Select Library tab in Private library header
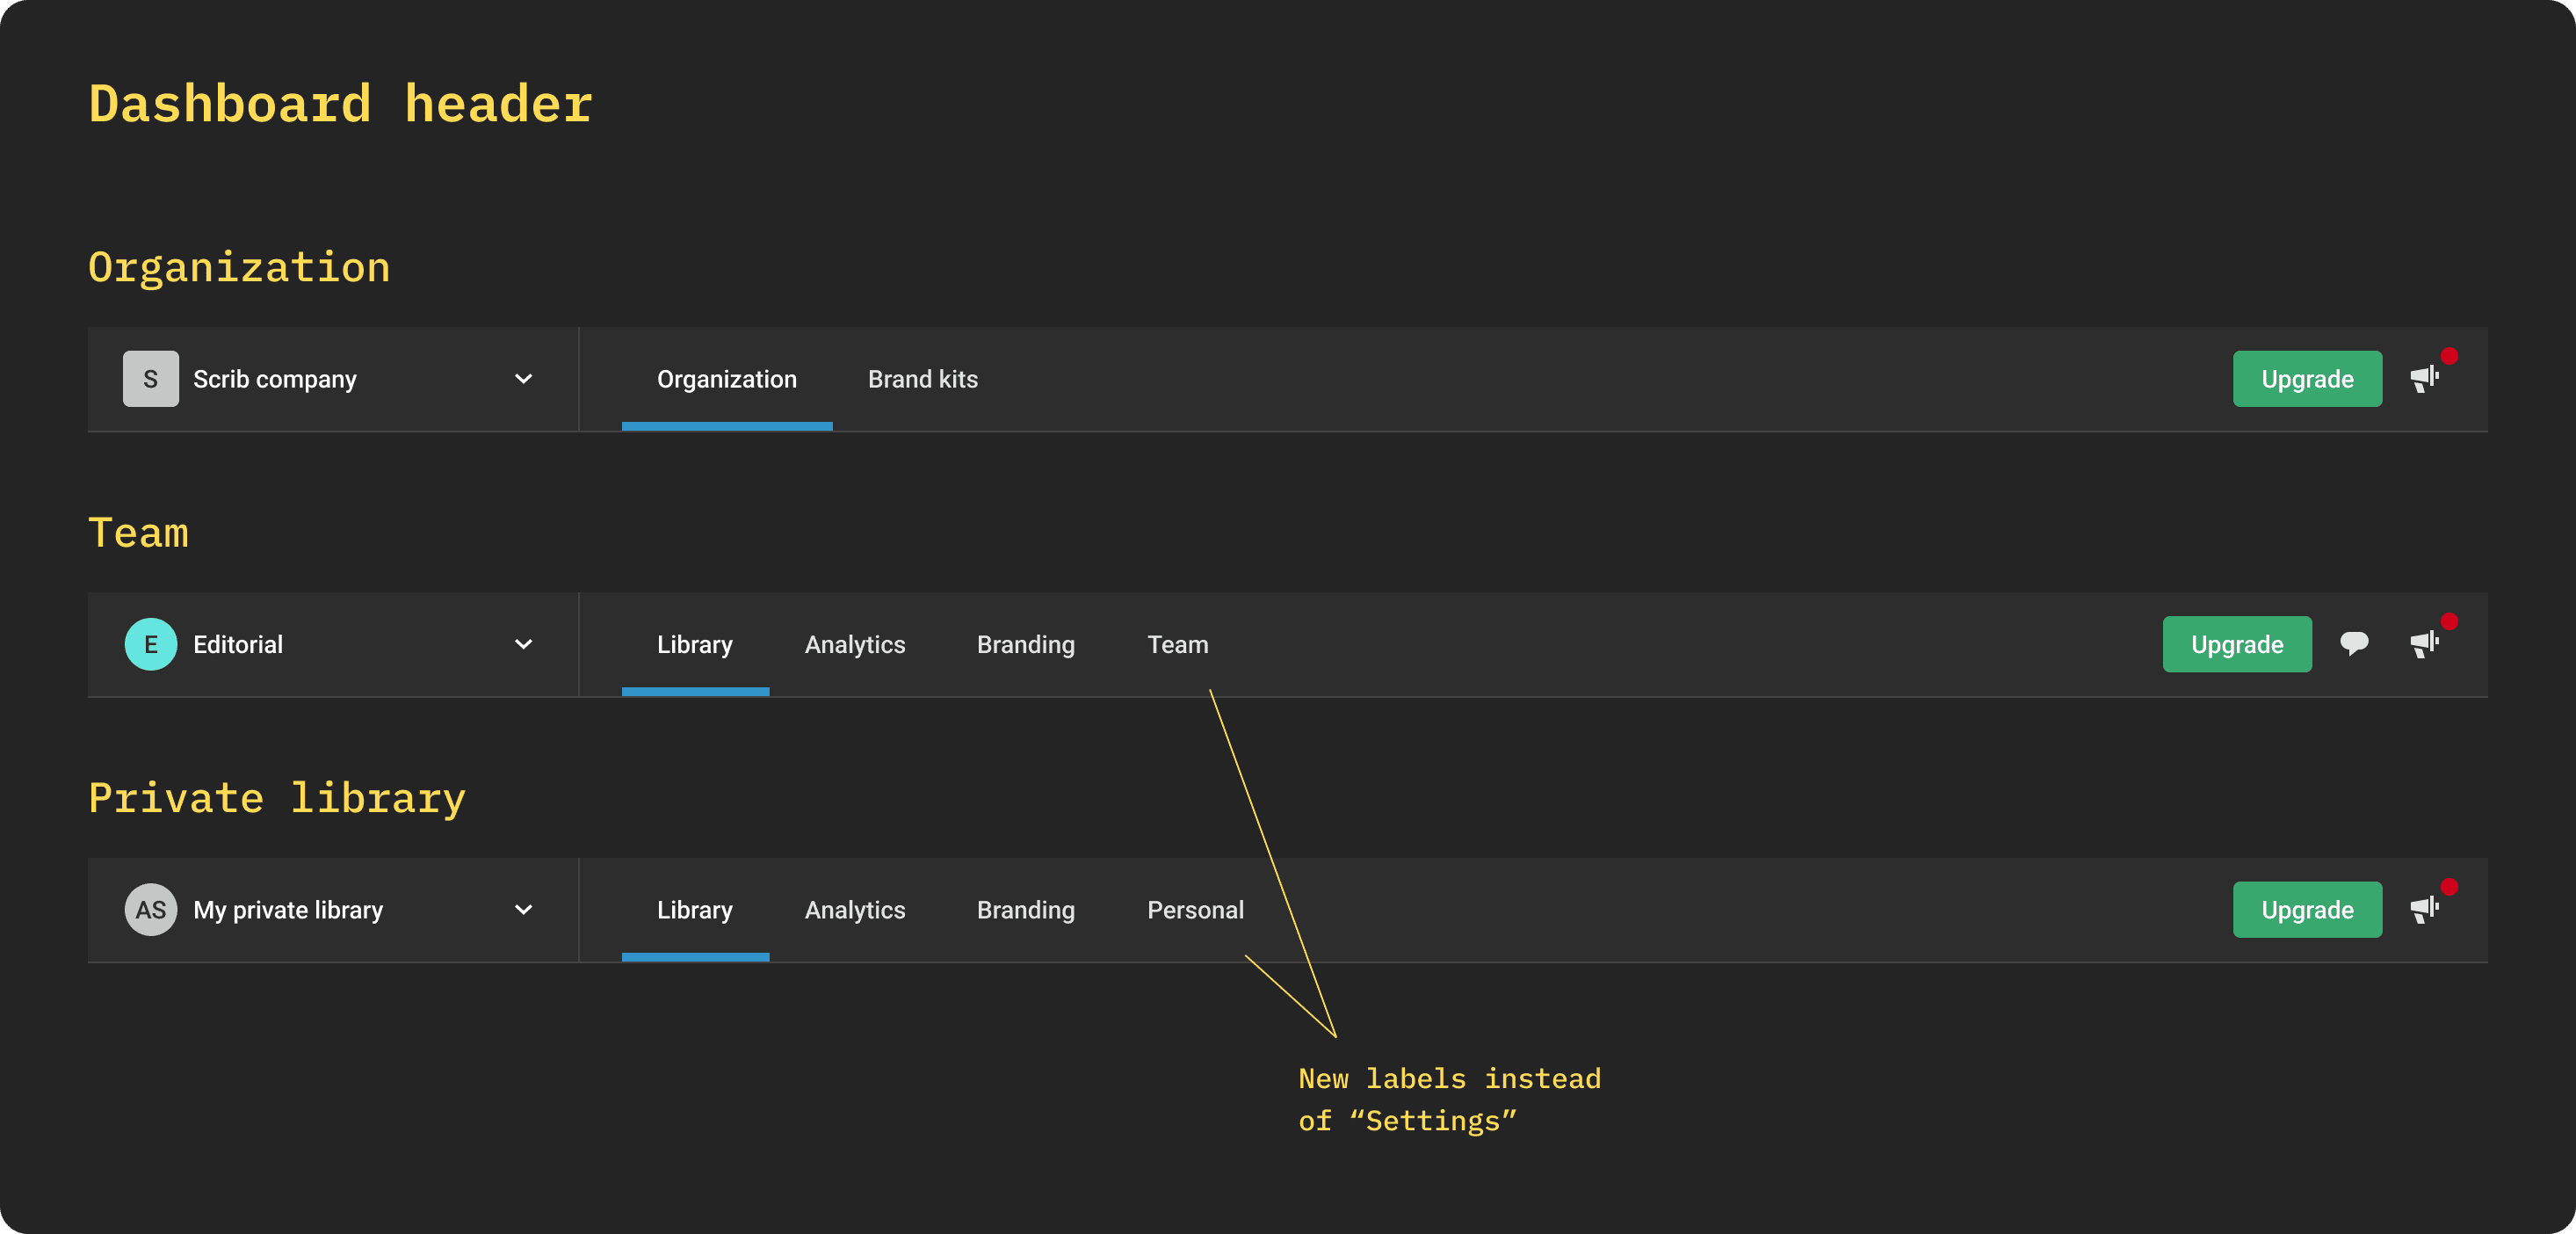Screen dimensions: 2576x1234 pyautogui.click(x=695, y=910)
